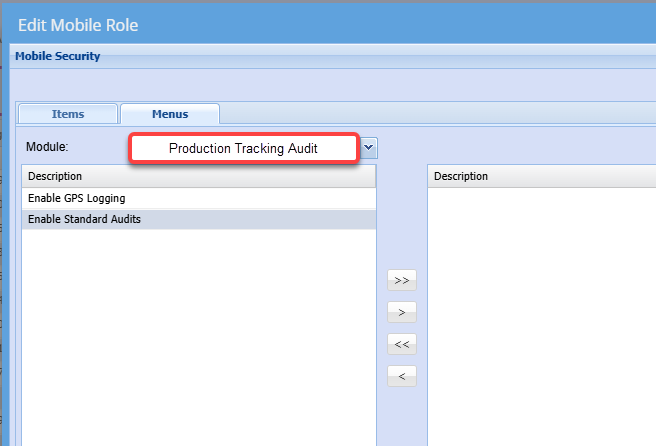Image resolution: width=656 pixels, height=446 pixels.
Task: Click the Module field label
Action: click(x=46, y=147)
